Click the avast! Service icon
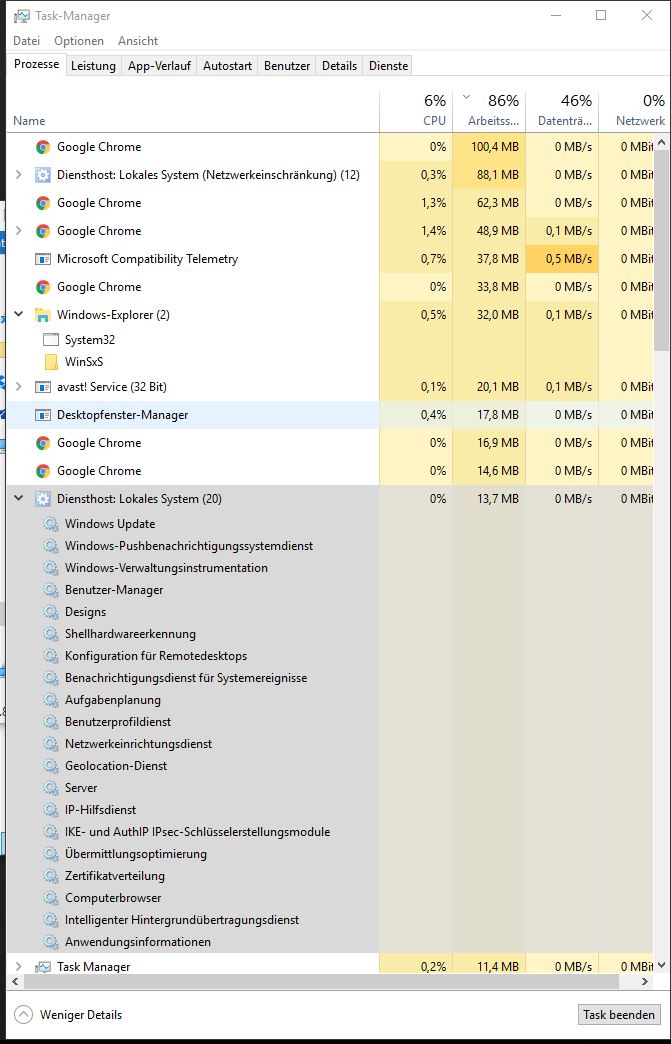Image resolution: width=671 pixels, height=1044 pixels. click(x=43, y=387)
